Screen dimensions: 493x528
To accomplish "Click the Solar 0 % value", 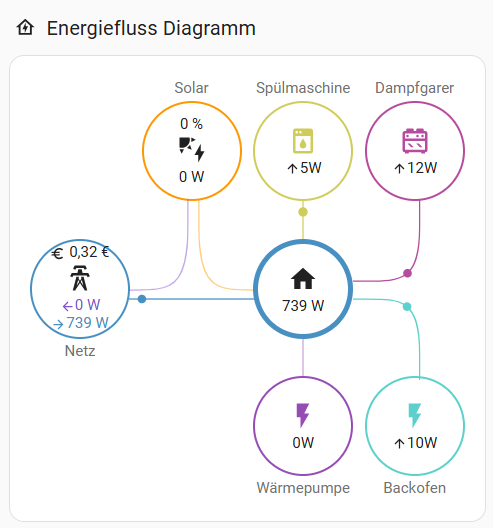I will pos(191,124).
